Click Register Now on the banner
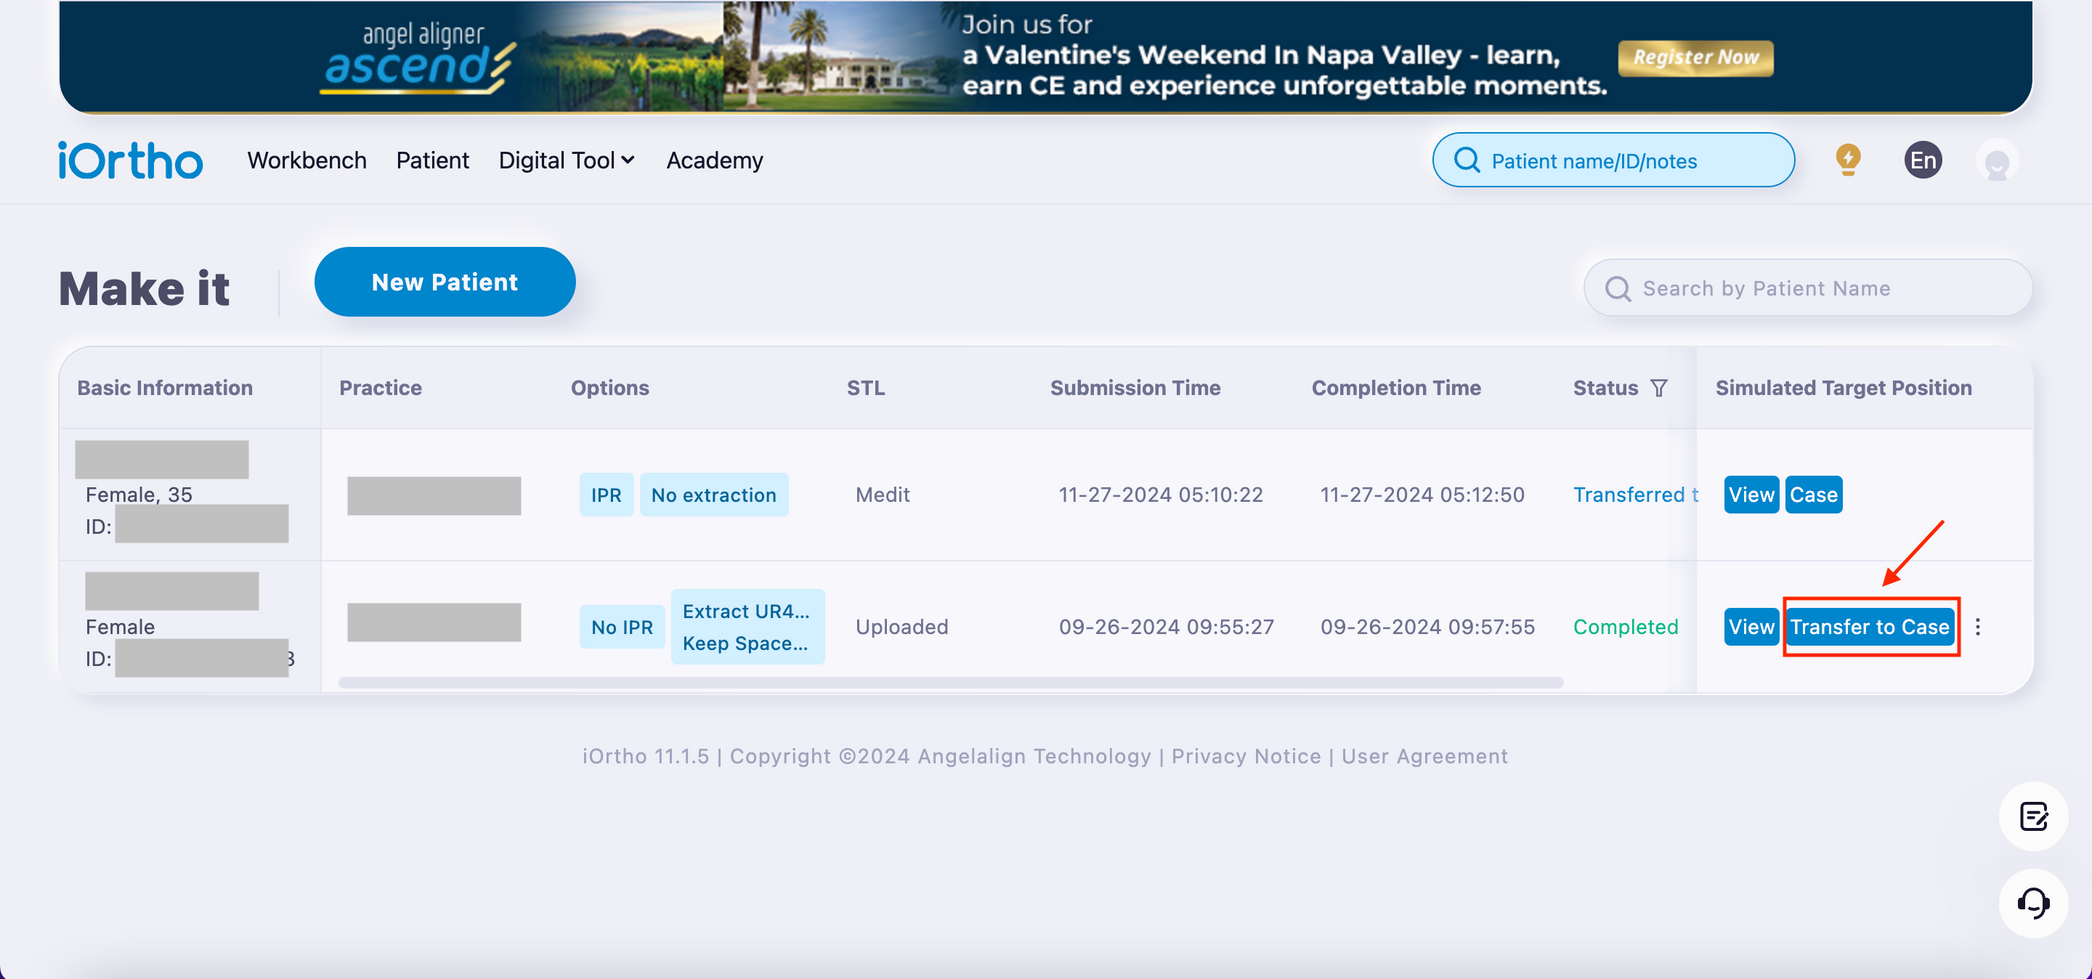Image resolution: width=2092 pixels, height=979 pixels. click(x=1696, y=58)
